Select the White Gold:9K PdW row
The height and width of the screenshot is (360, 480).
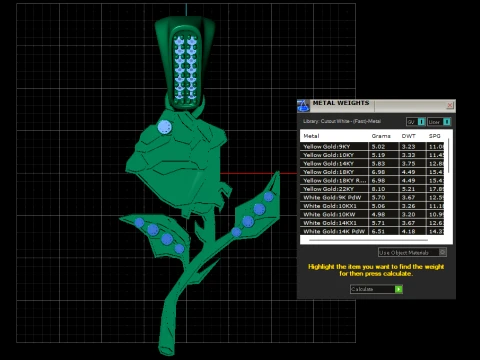coord(372,197)
